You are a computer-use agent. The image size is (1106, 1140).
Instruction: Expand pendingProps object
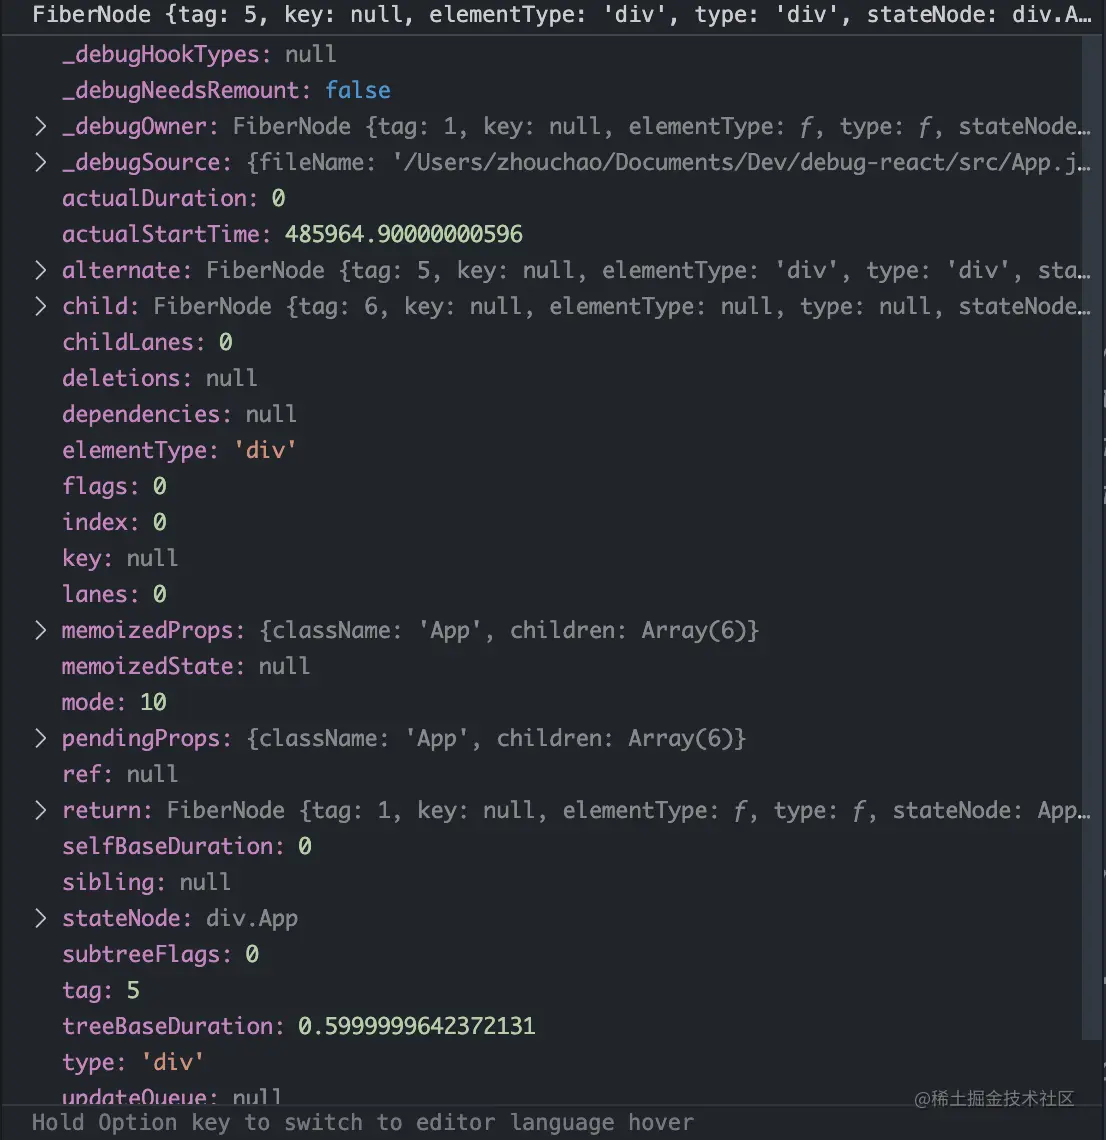click(41, 739)
